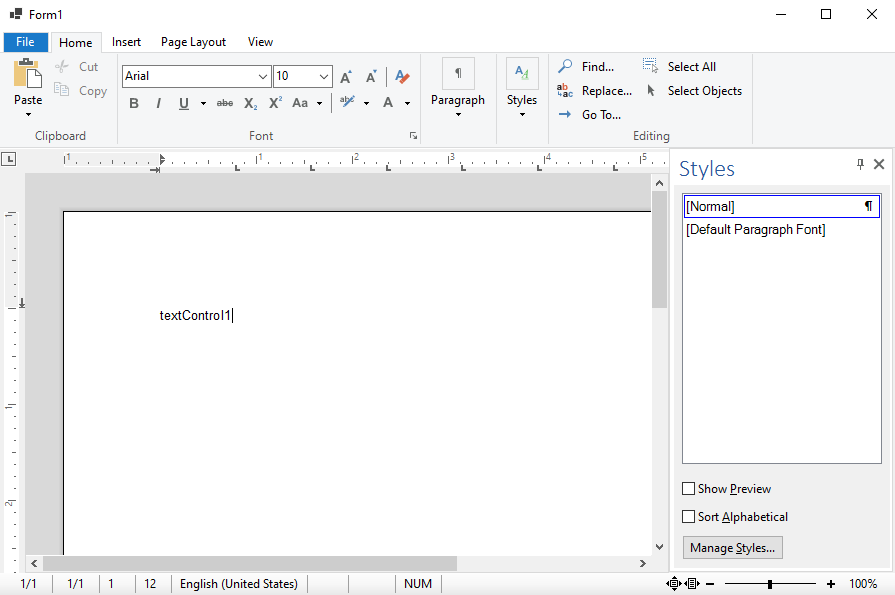Launch the Font dialog from group corner
Screen dimensions: 895x595
(x=413, y=136)
